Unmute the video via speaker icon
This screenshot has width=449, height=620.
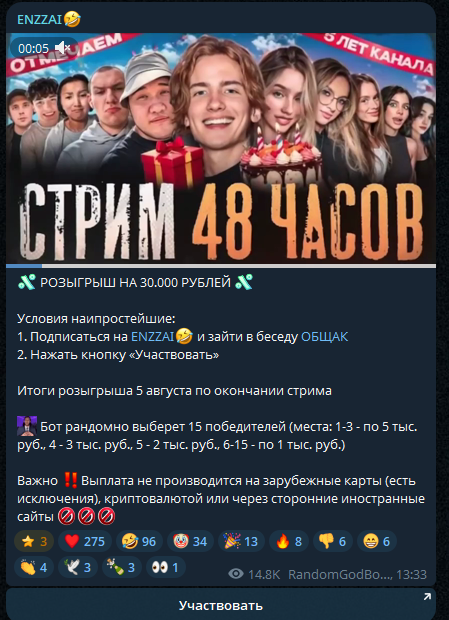(62, 48)
